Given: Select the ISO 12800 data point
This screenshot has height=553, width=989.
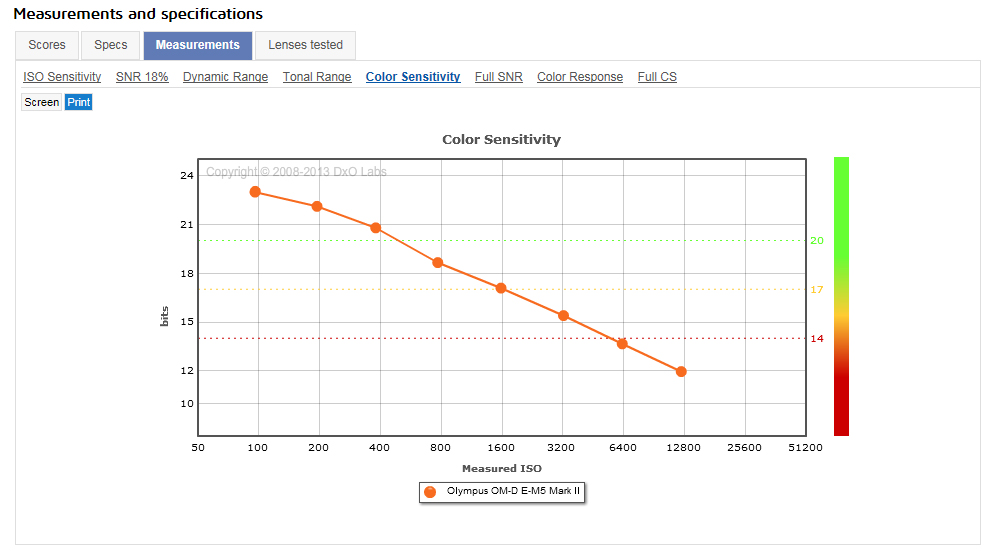Looking at the screenshot, I should pos(681,372).
